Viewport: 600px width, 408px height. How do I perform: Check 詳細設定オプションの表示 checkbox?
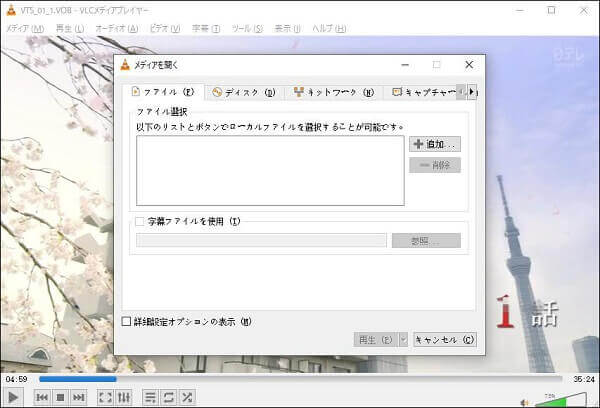126,321
